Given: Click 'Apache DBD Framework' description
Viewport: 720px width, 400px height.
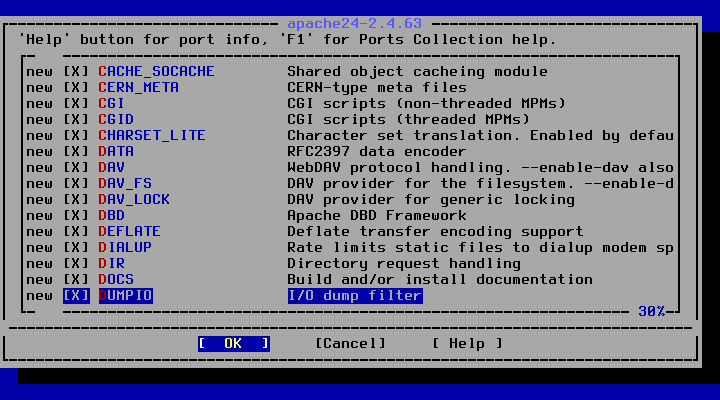Looking at the screenshot, I should pyautogui.click(x=377, y=216).
